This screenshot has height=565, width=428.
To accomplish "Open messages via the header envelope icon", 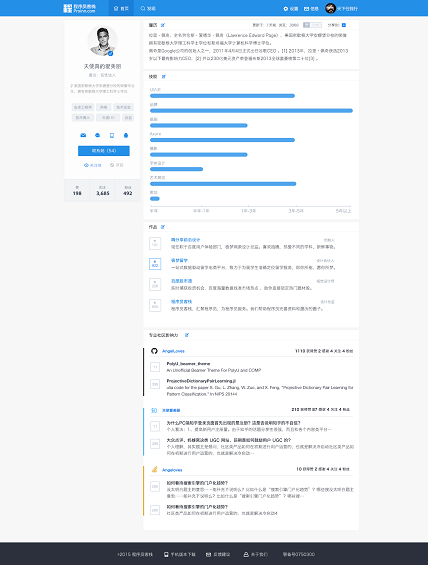I will point(306,9).
